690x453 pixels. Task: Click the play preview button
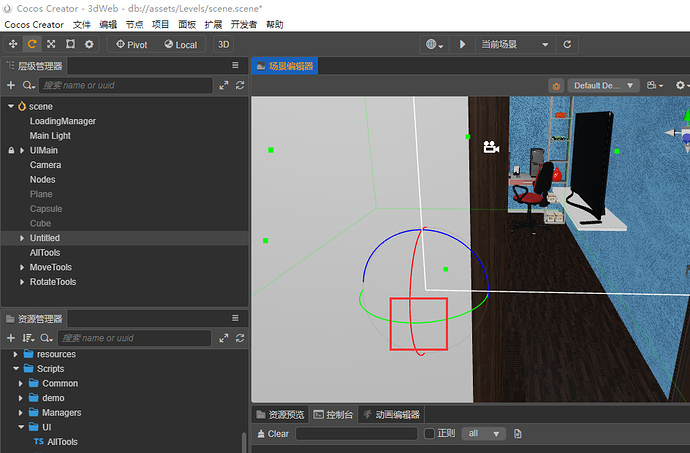coord(462,44)
